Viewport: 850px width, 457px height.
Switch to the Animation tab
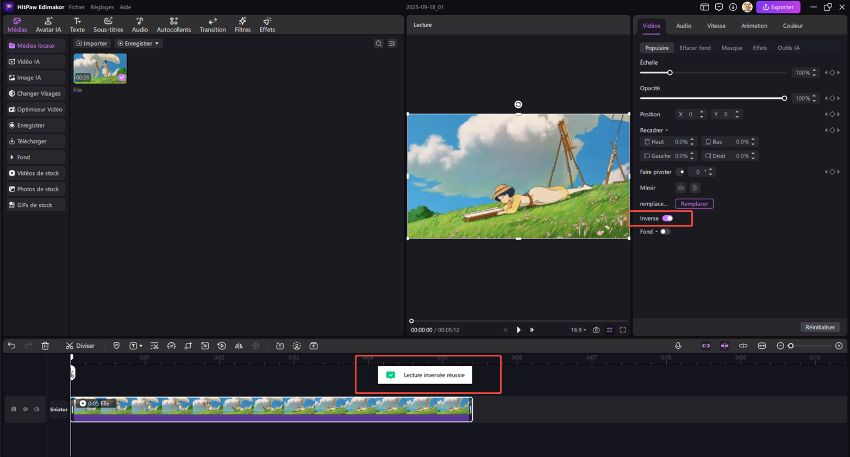tap(754, 25)
